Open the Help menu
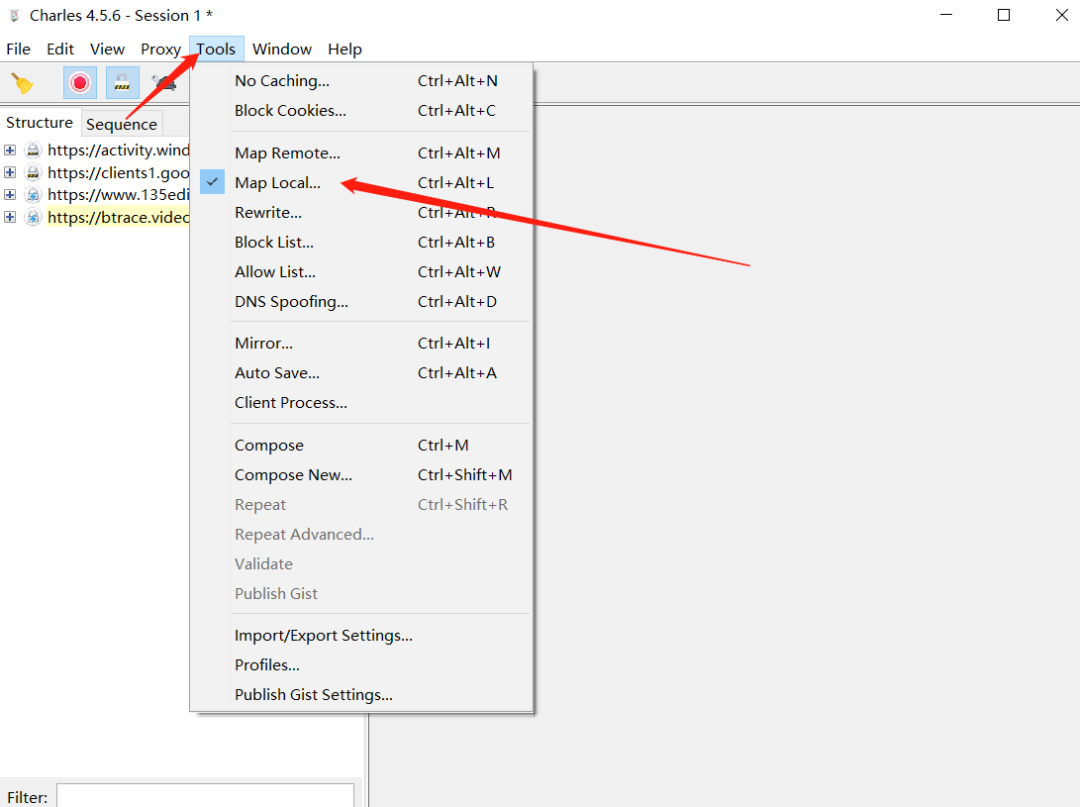Screen dimensions: 1080x807 (x=344, y=49)
